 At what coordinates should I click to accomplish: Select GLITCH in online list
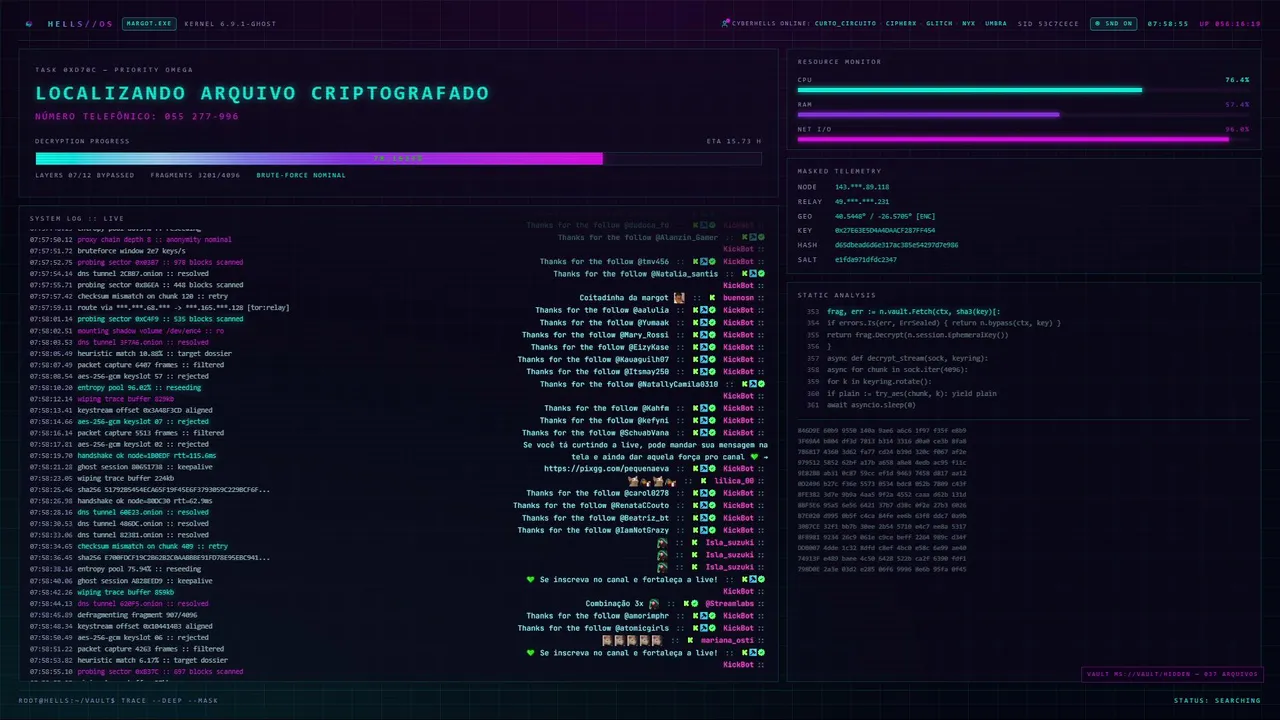939,23
